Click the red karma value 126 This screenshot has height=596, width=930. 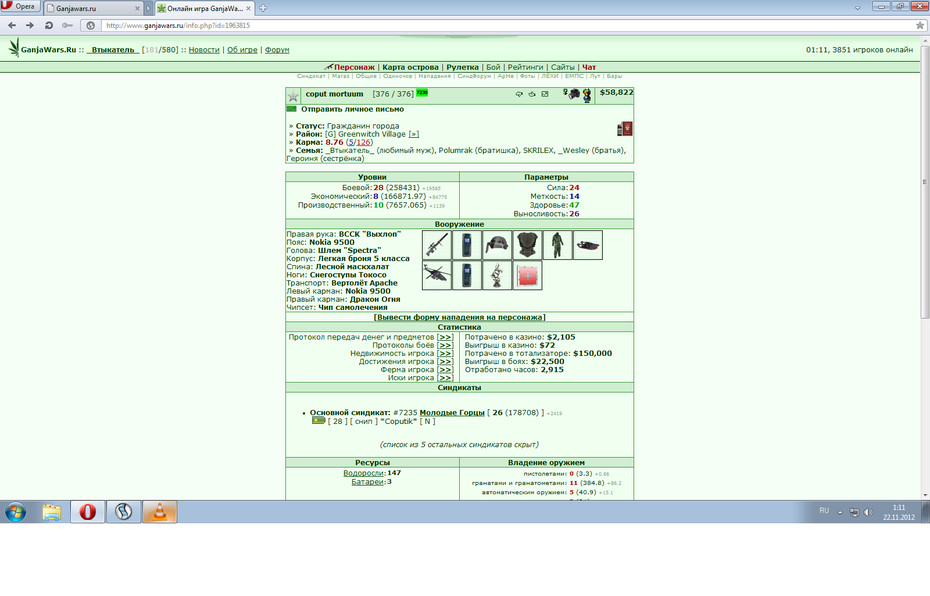pyautogui.click(x=364, y=142)
